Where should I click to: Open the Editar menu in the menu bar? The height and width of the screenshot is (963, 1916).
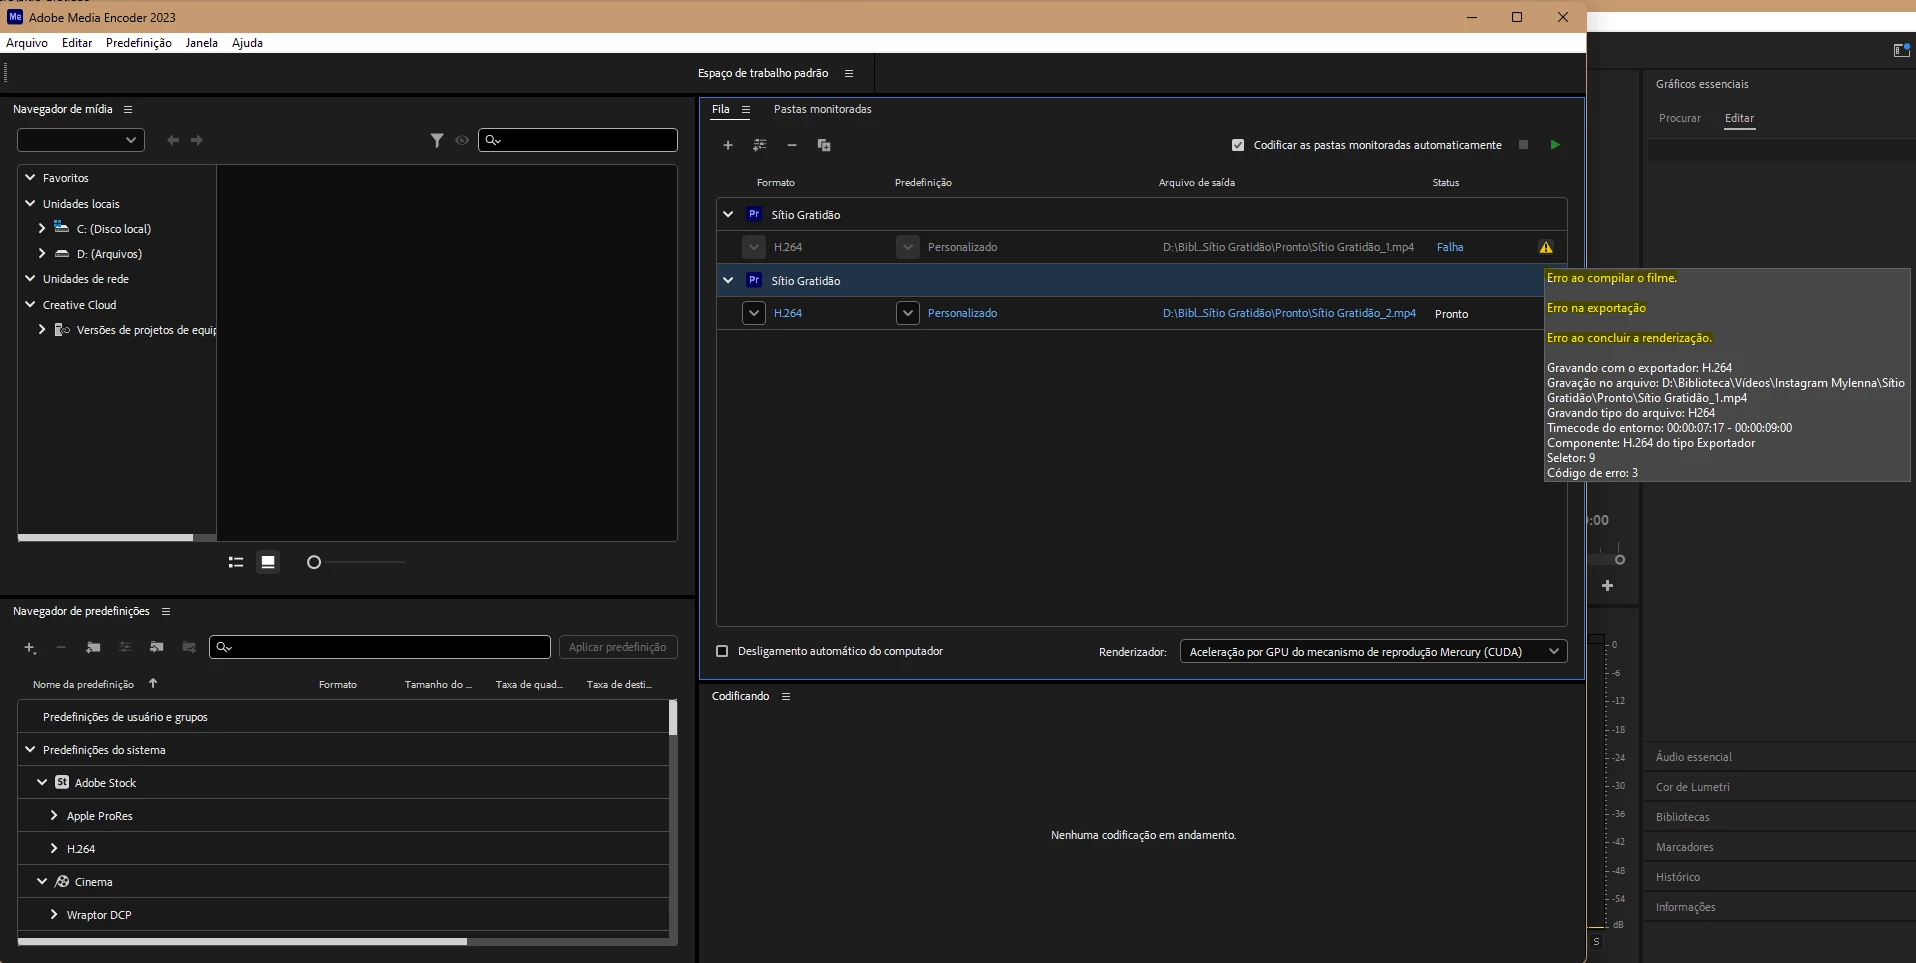[x=77, y=43]
